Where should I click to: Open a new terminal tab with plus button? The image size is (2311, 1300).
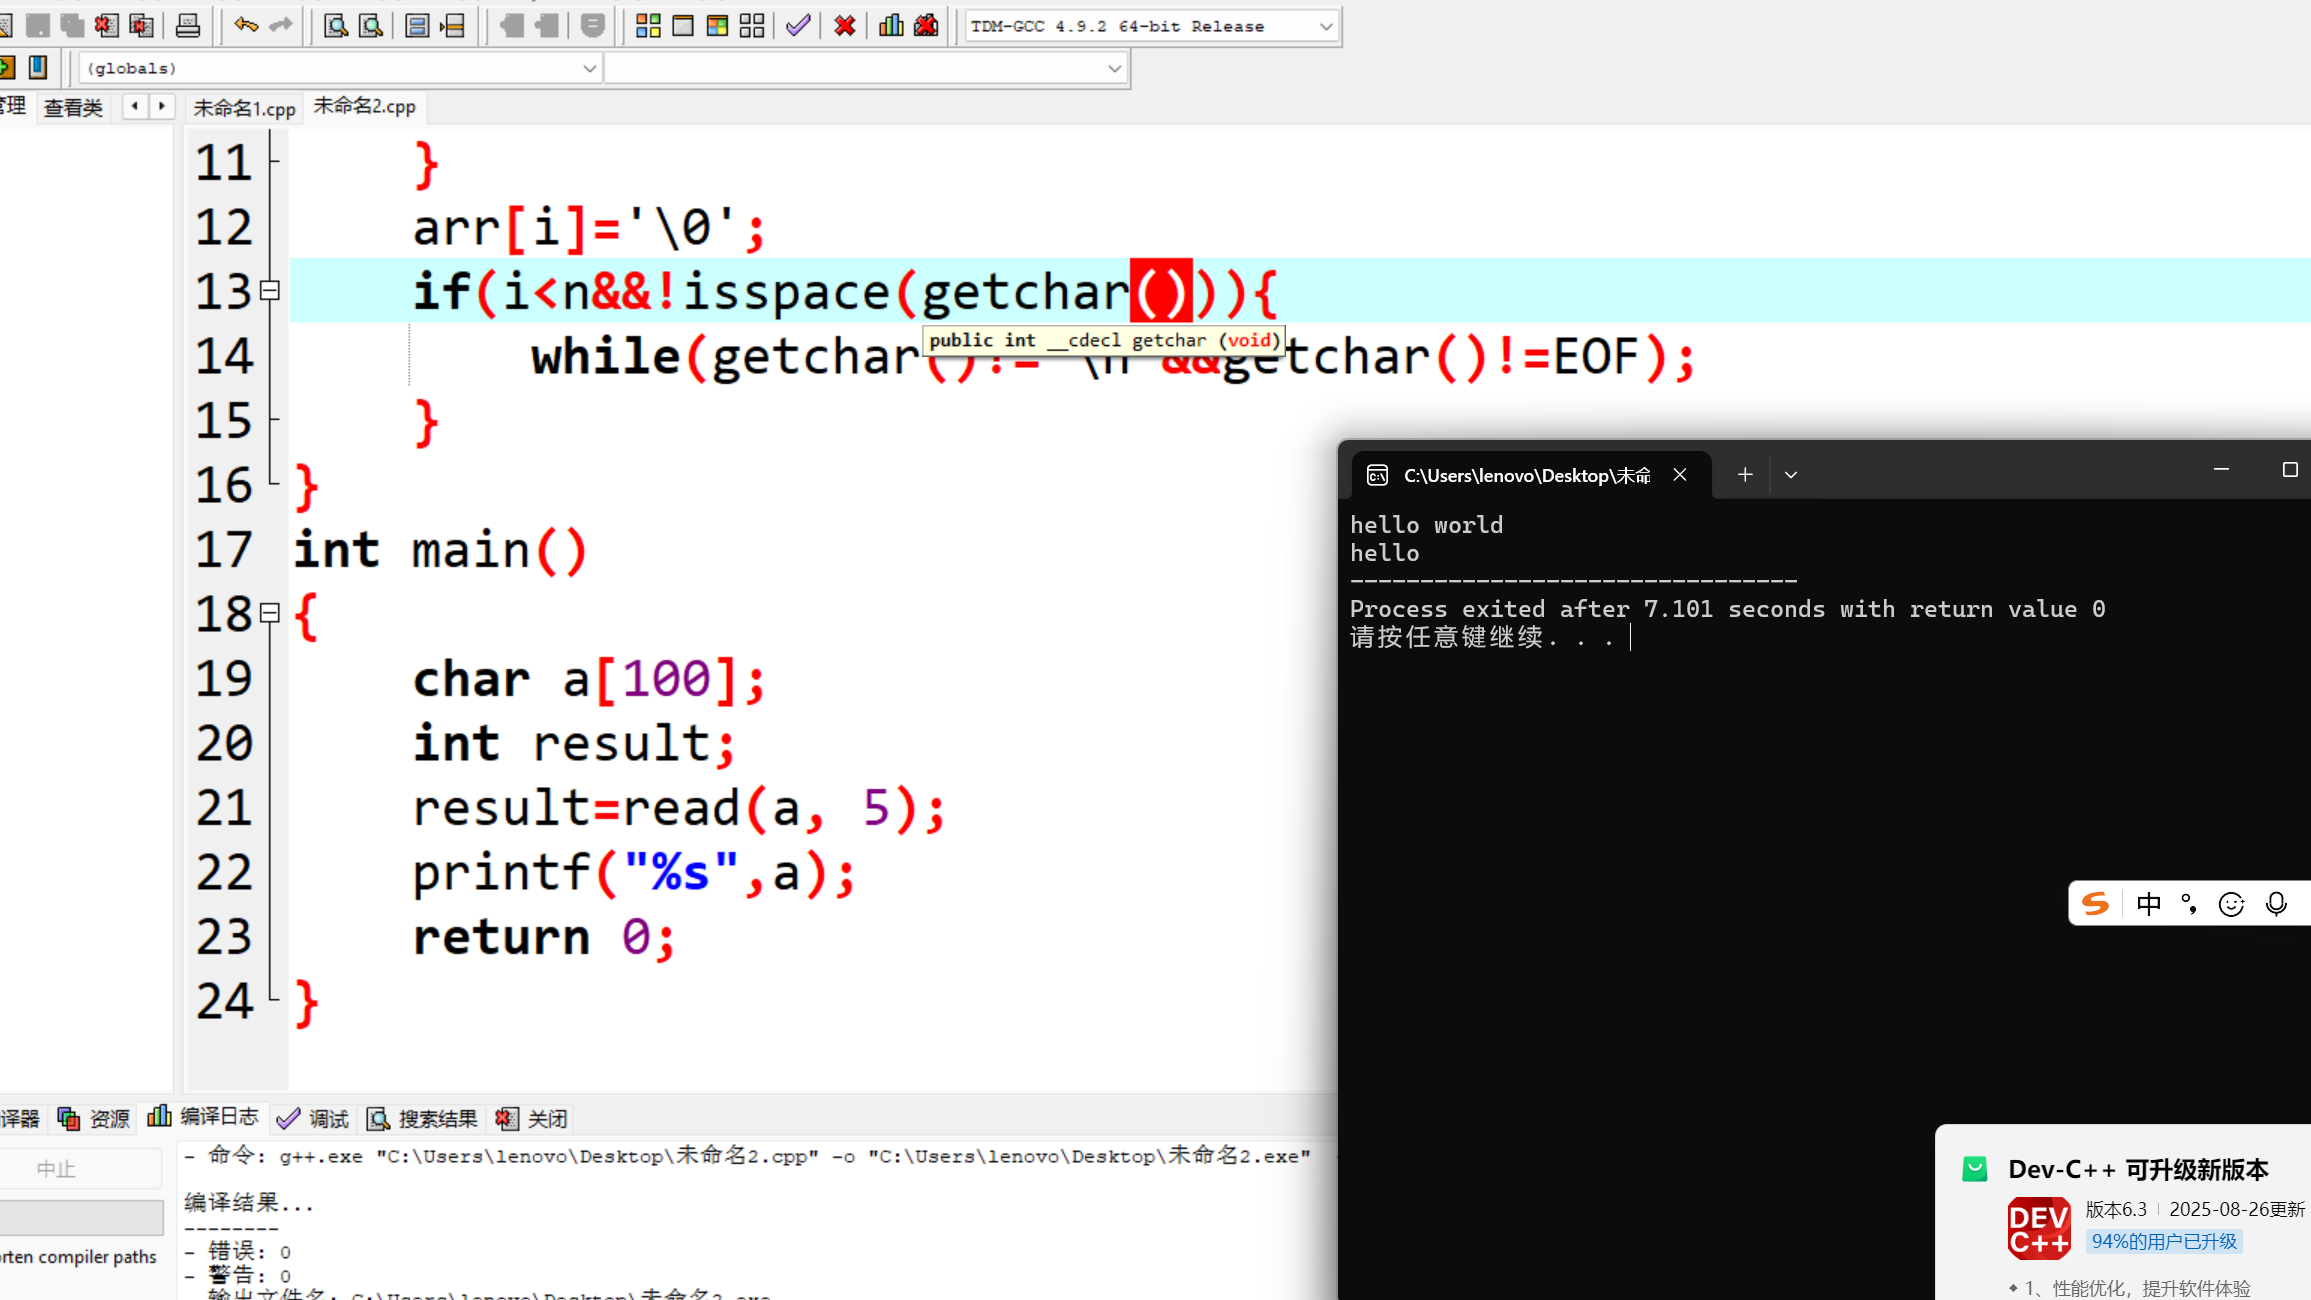coord(1745,475)
